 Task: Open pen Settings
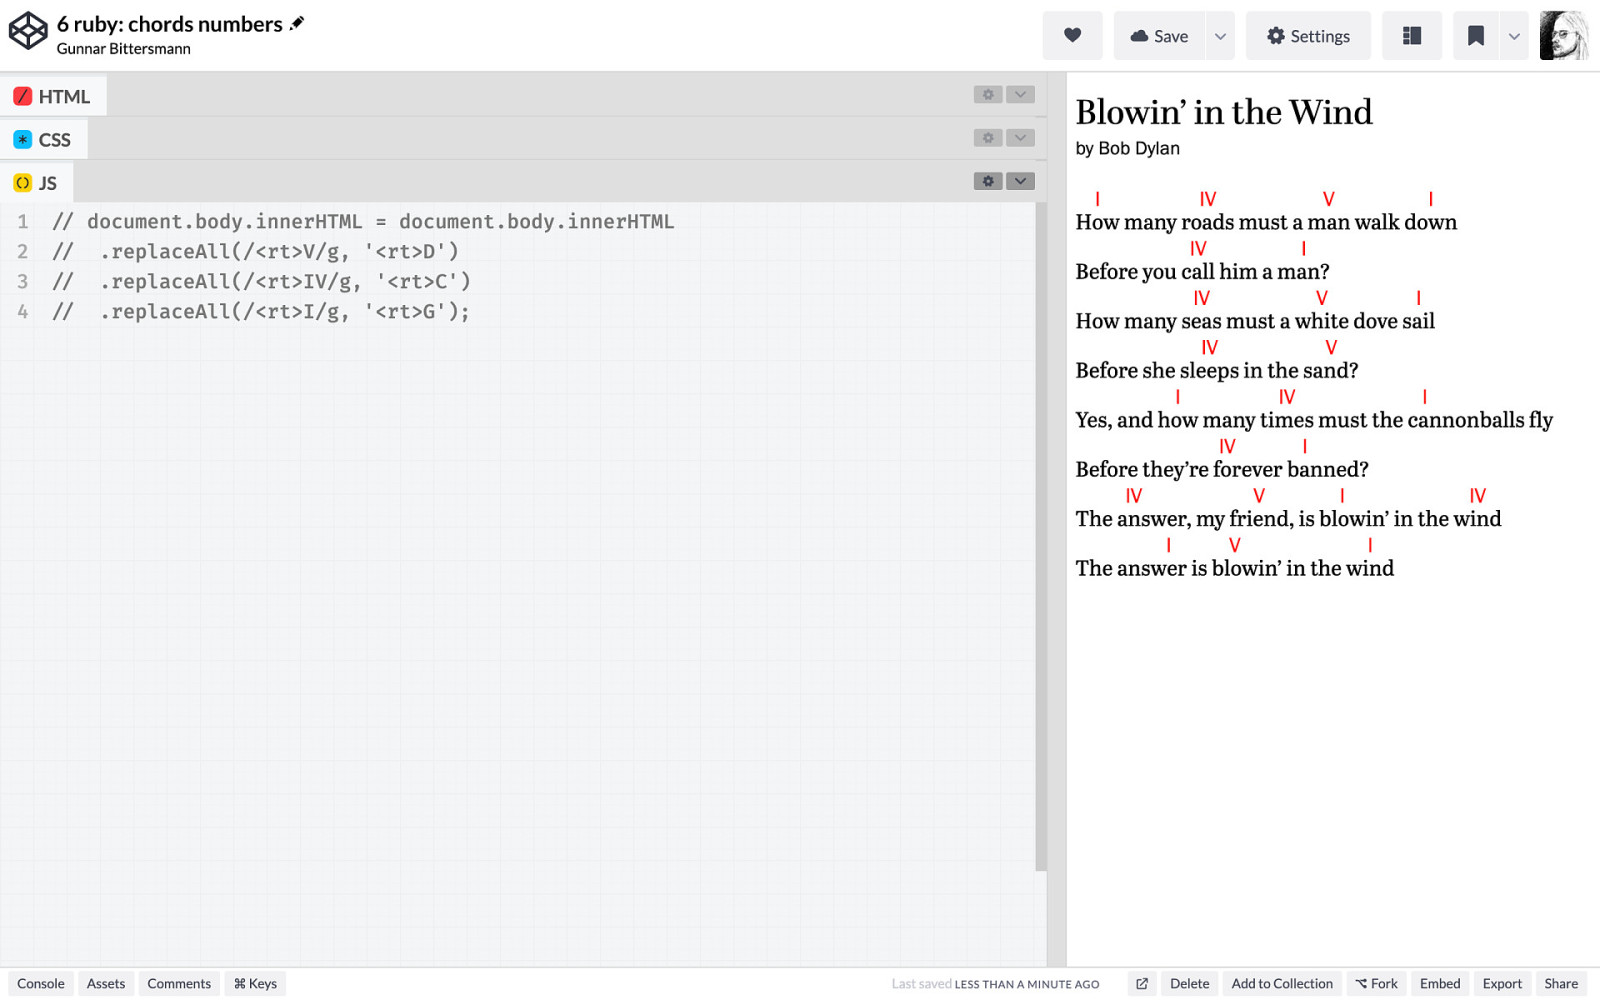(x=1308, y=36)
